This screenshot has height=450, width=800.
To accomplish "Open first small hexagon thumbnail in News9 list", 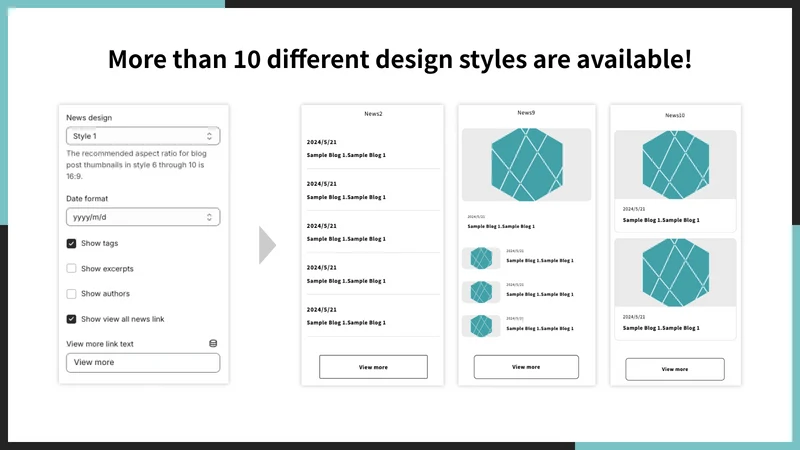I will [x=481, y=258].
